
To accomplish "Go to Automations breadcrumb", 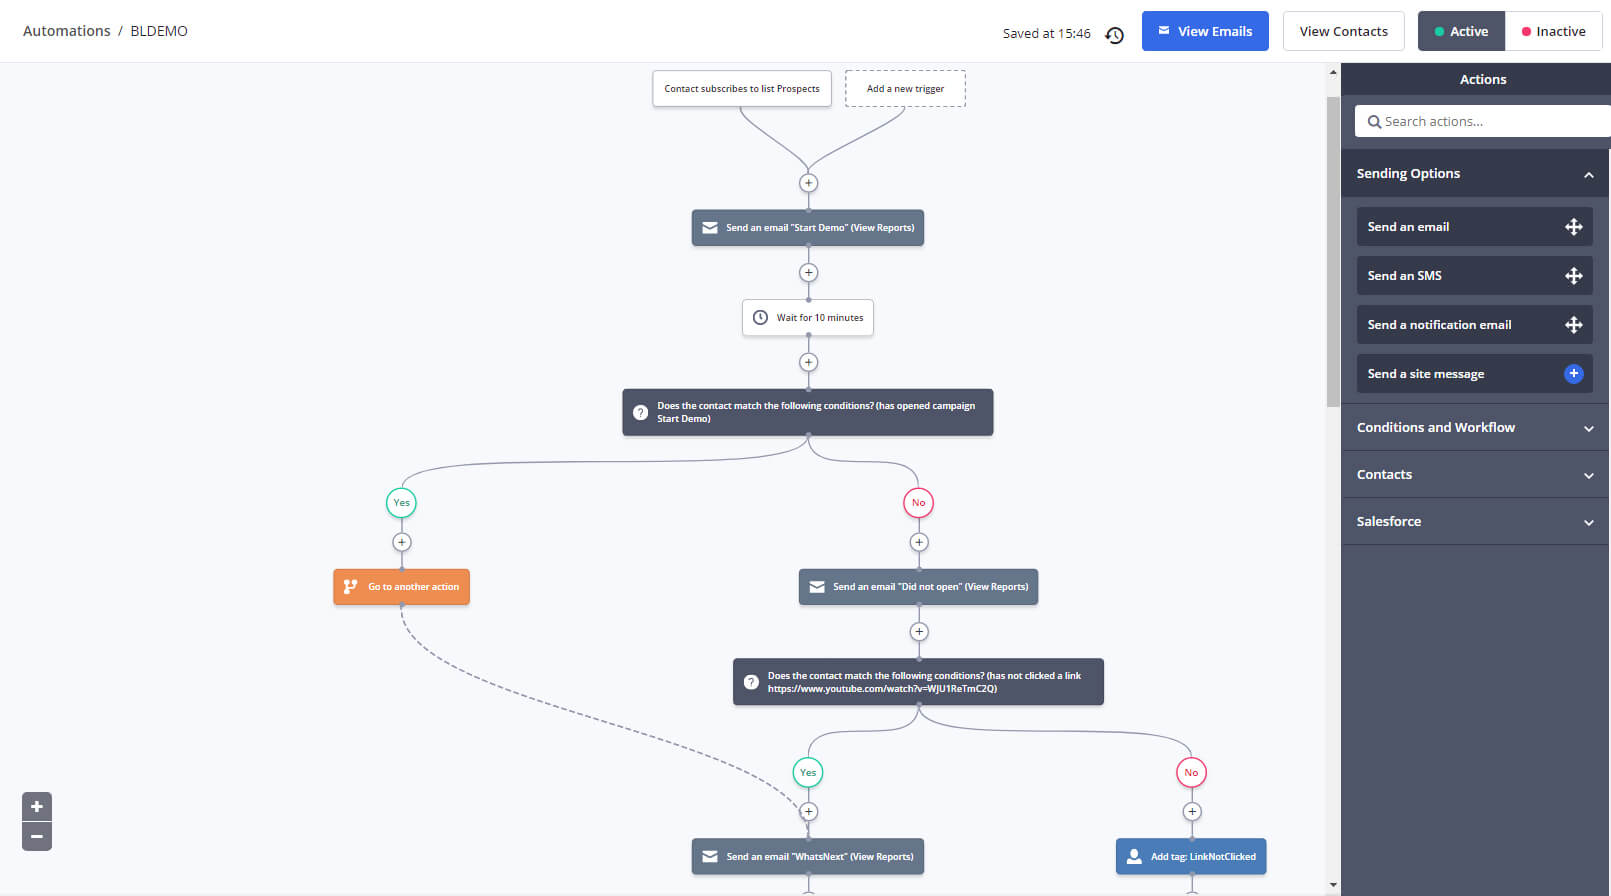I will pos(66,31).
